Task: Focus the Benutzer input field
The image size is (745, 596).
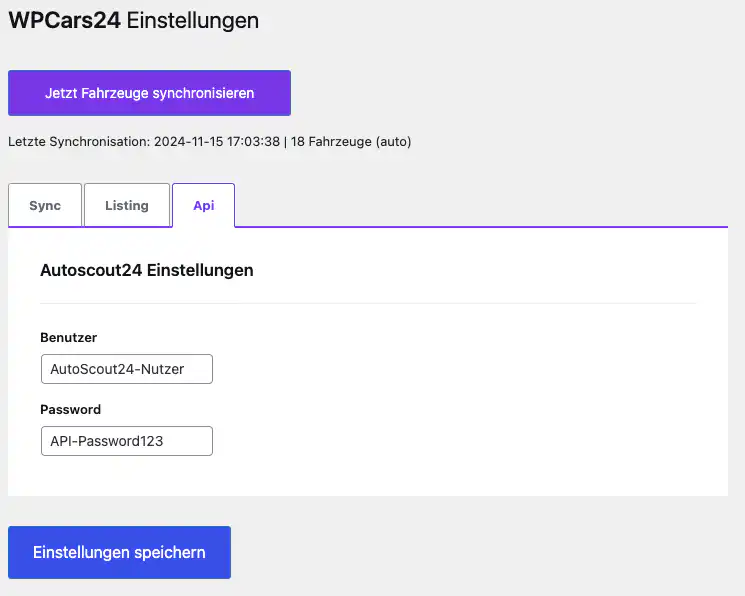Action: pos(126,369)
